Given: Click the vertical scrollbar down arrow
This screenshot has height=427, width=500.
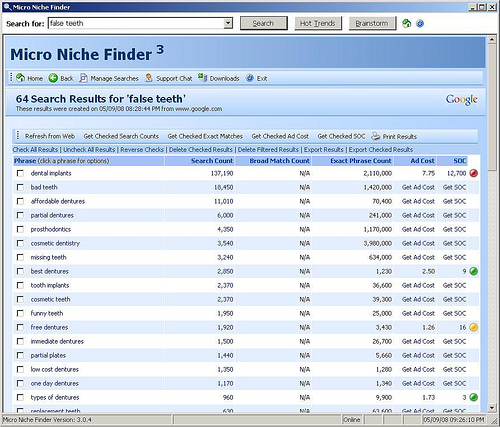Looking at the screenshot, I should pos(492,407).
